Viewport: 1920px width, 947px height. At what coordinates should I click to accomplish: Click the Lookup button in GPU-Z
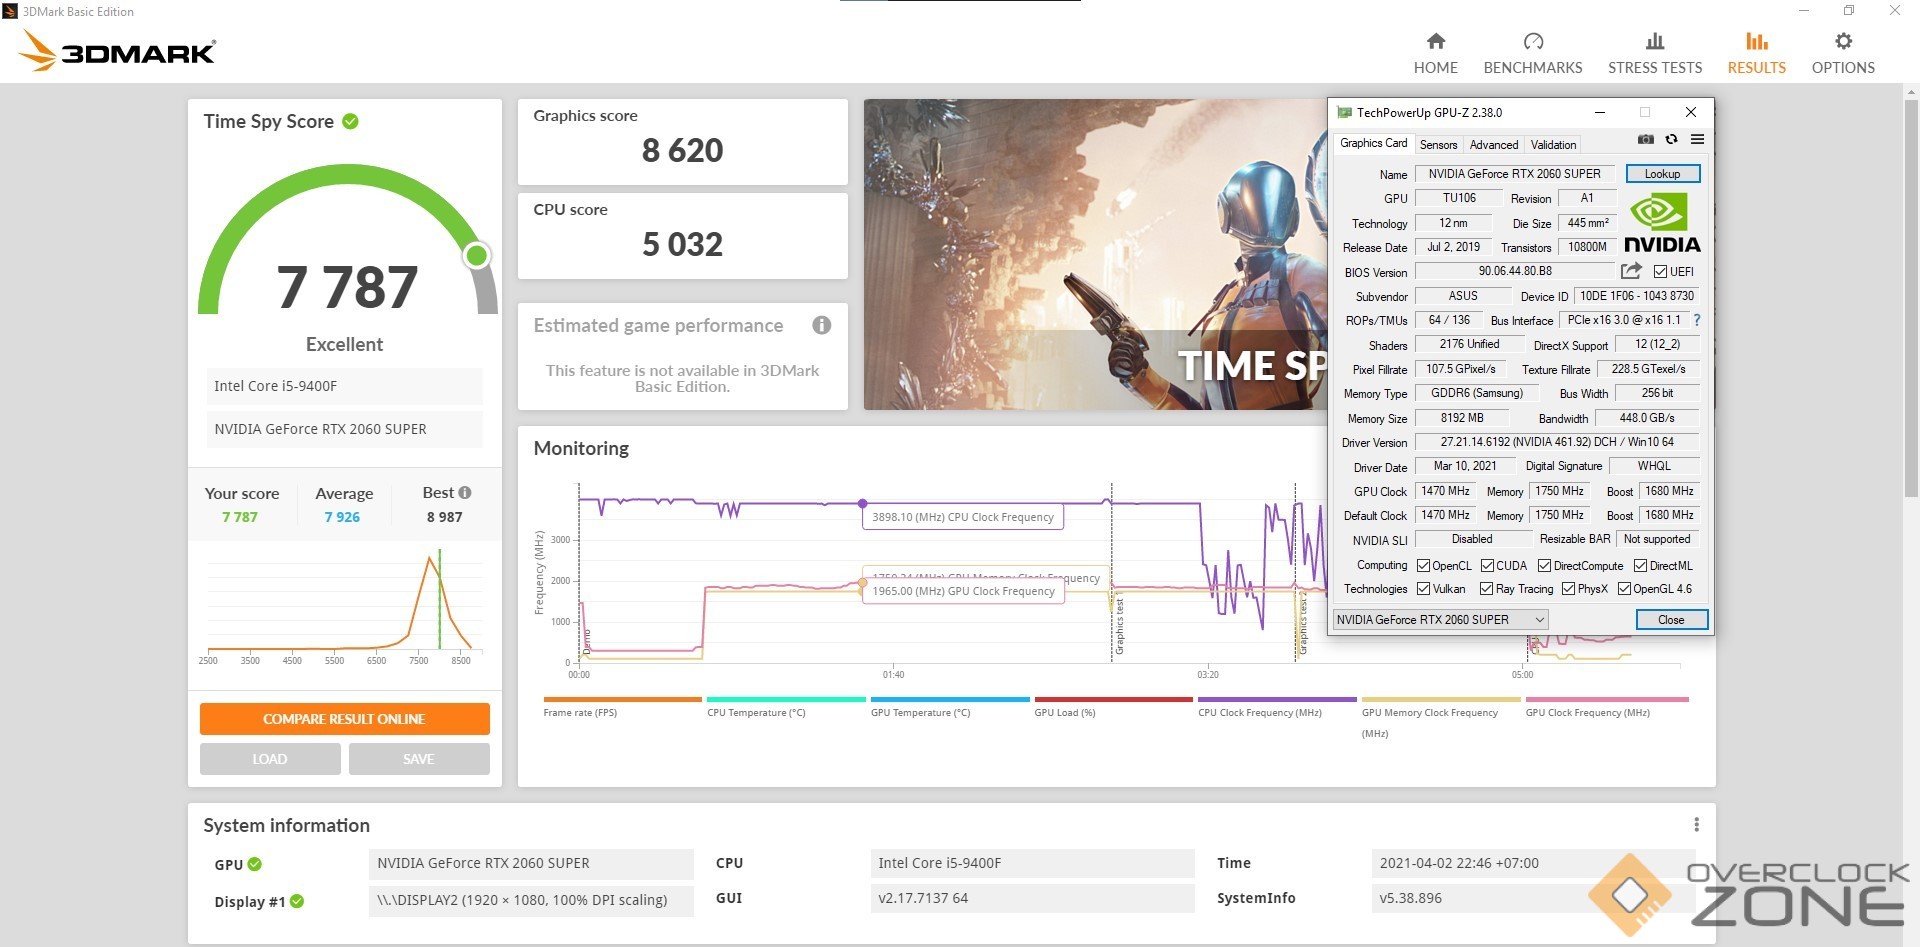1662,174
